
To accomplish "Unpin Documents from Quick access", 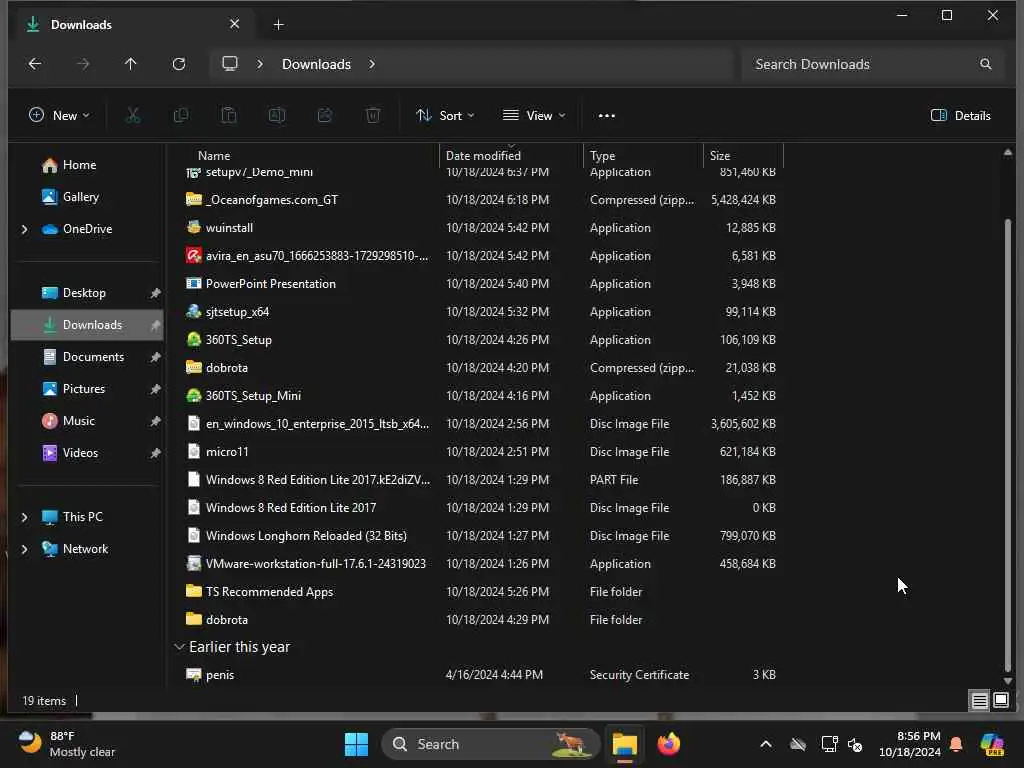I will click(155, 357).
